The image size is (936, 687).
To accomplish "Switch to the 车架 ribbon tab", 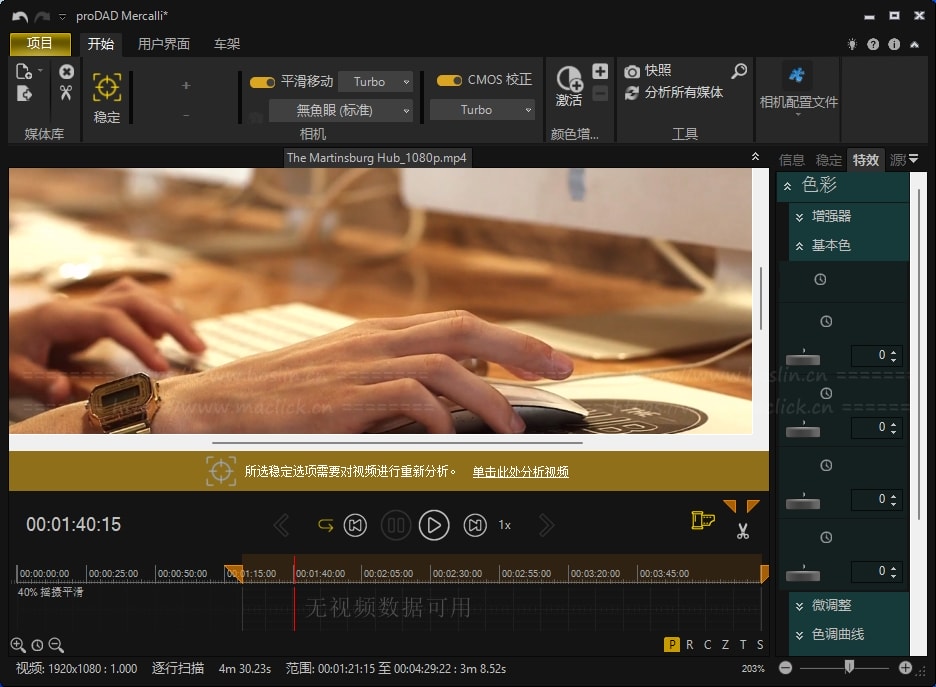I will pyautogui.click(x=227, y=44).
